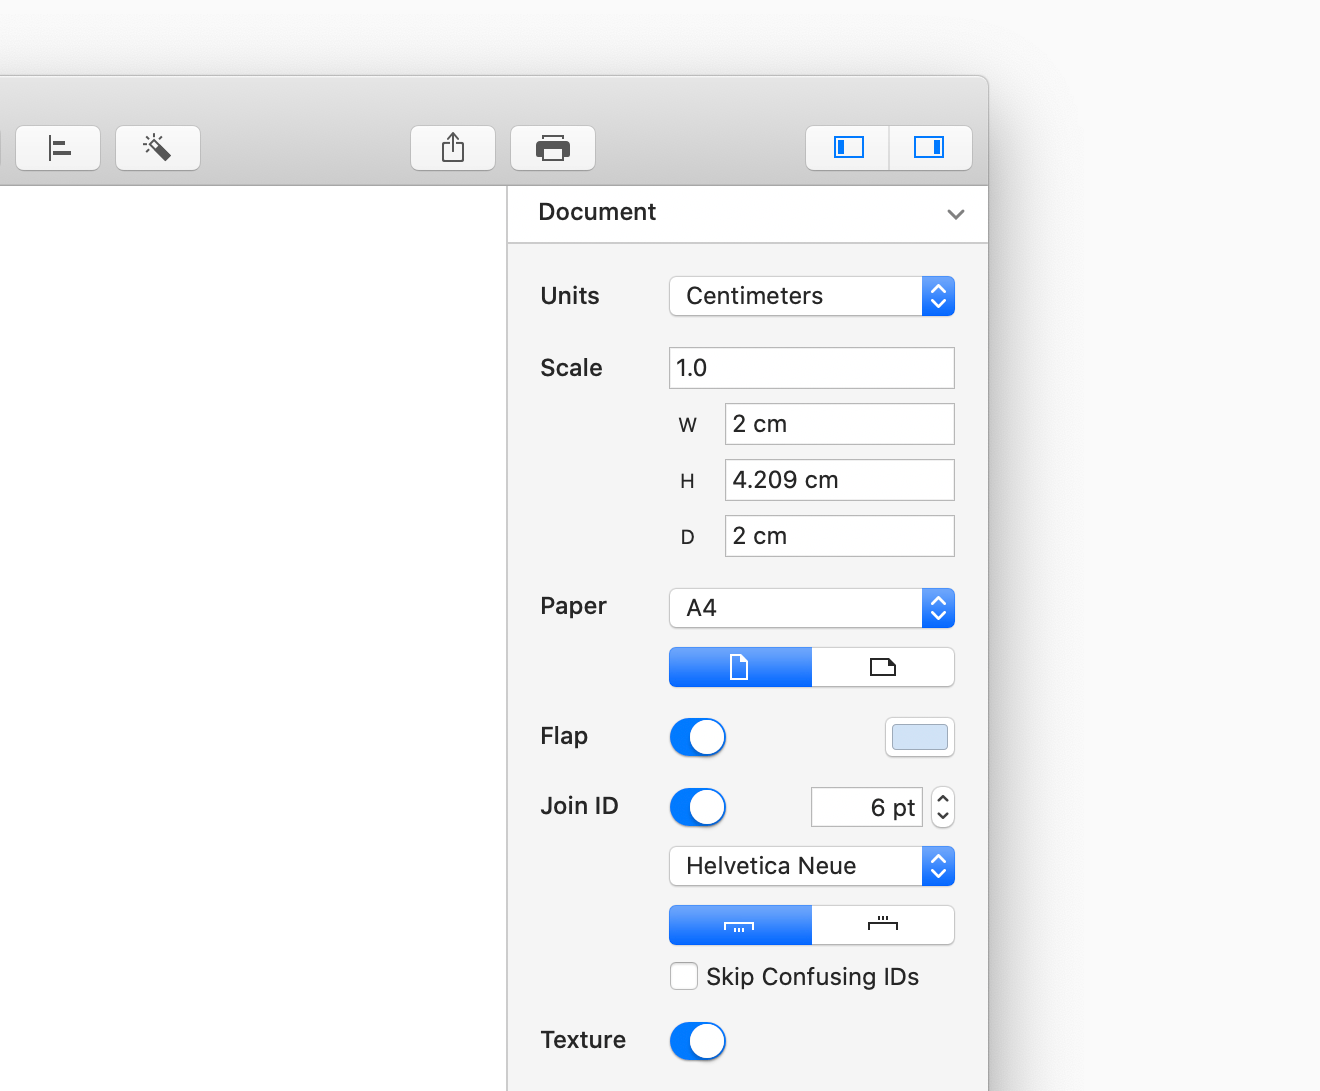Click the magic wand toolbar button

158,148
